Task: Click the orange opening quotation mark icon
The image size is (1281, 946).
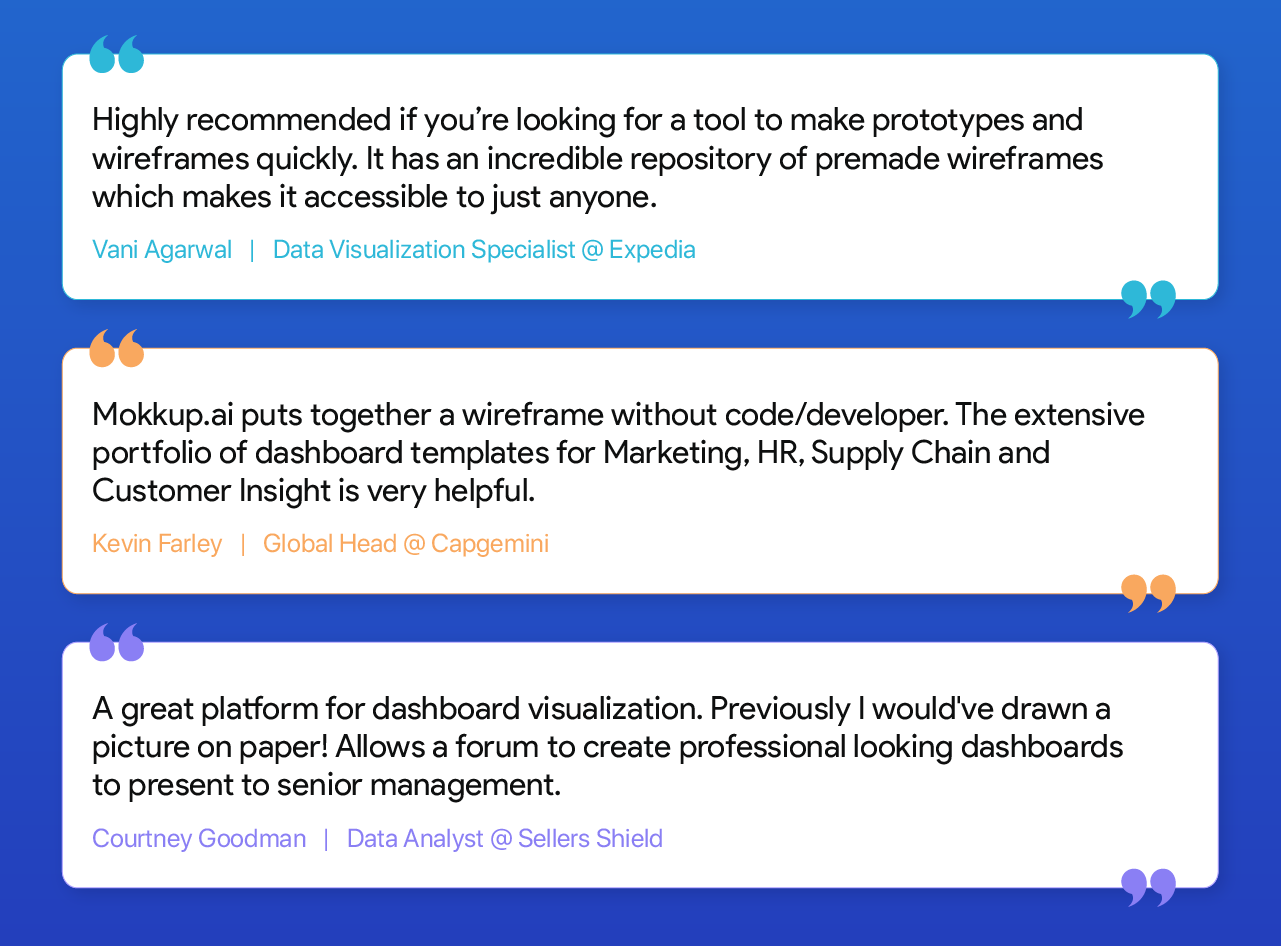Action: (116, 349)
